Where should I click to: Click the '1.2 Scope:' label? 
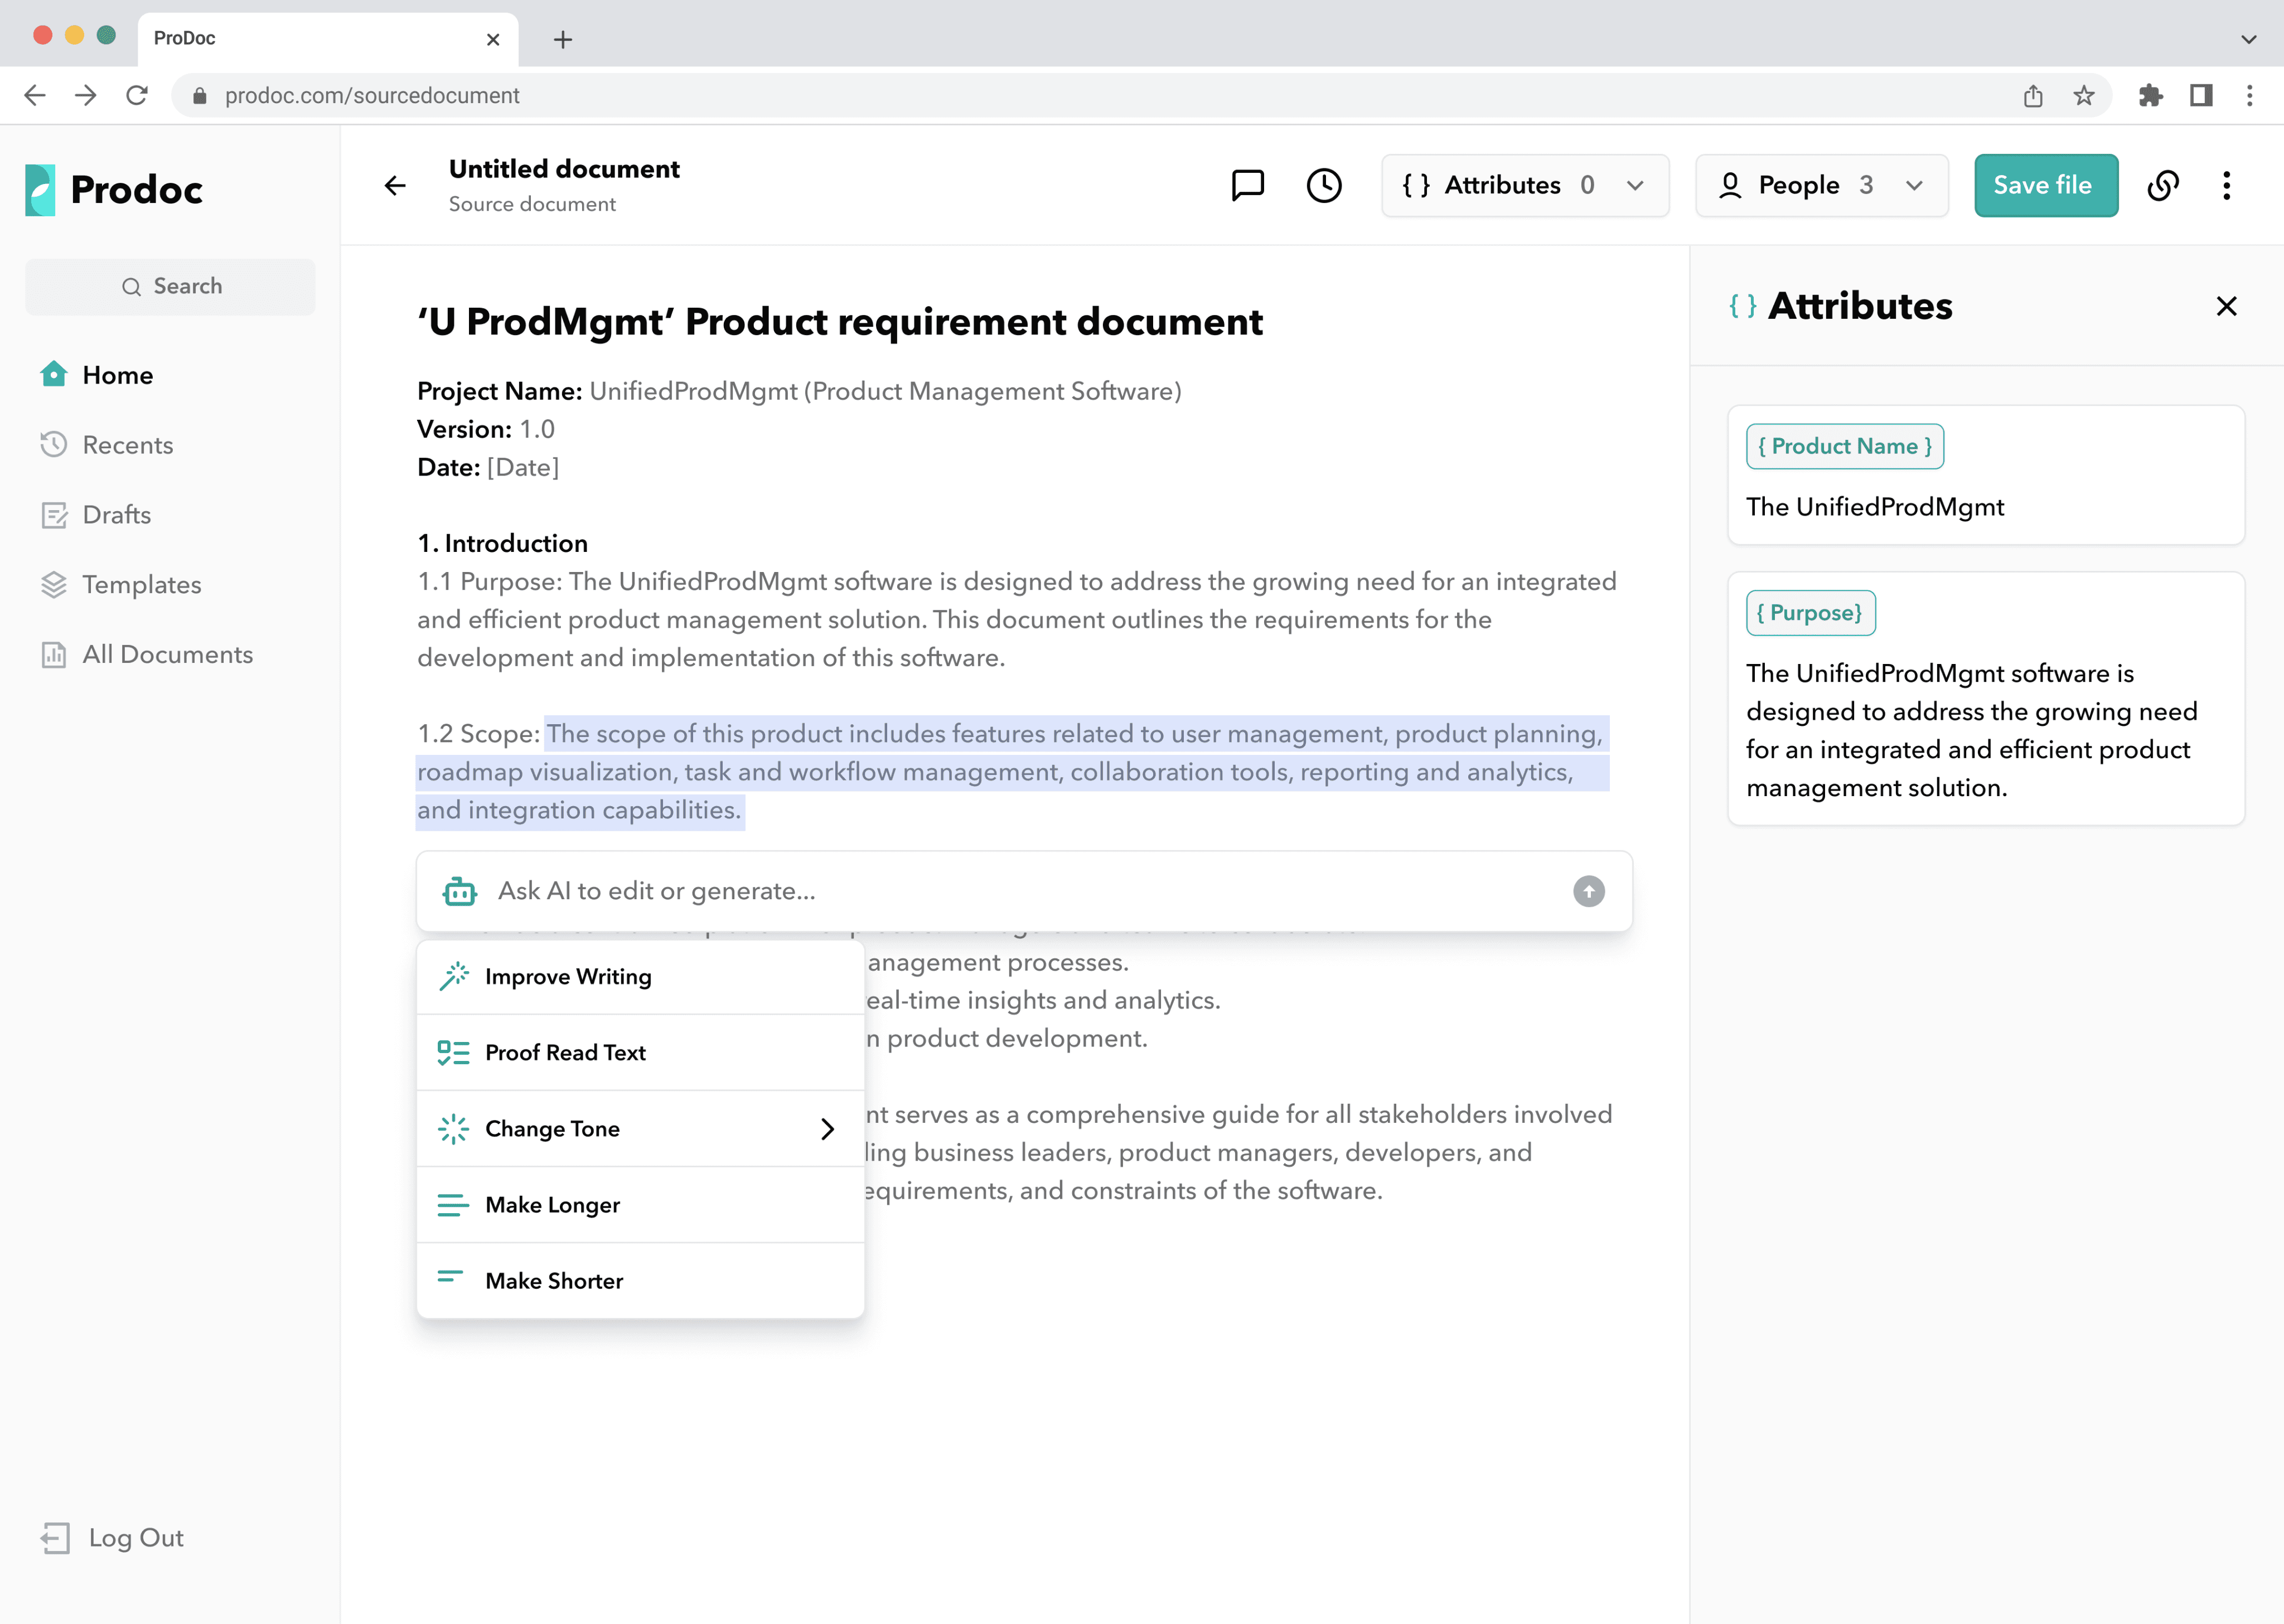(x=478, y=734)
